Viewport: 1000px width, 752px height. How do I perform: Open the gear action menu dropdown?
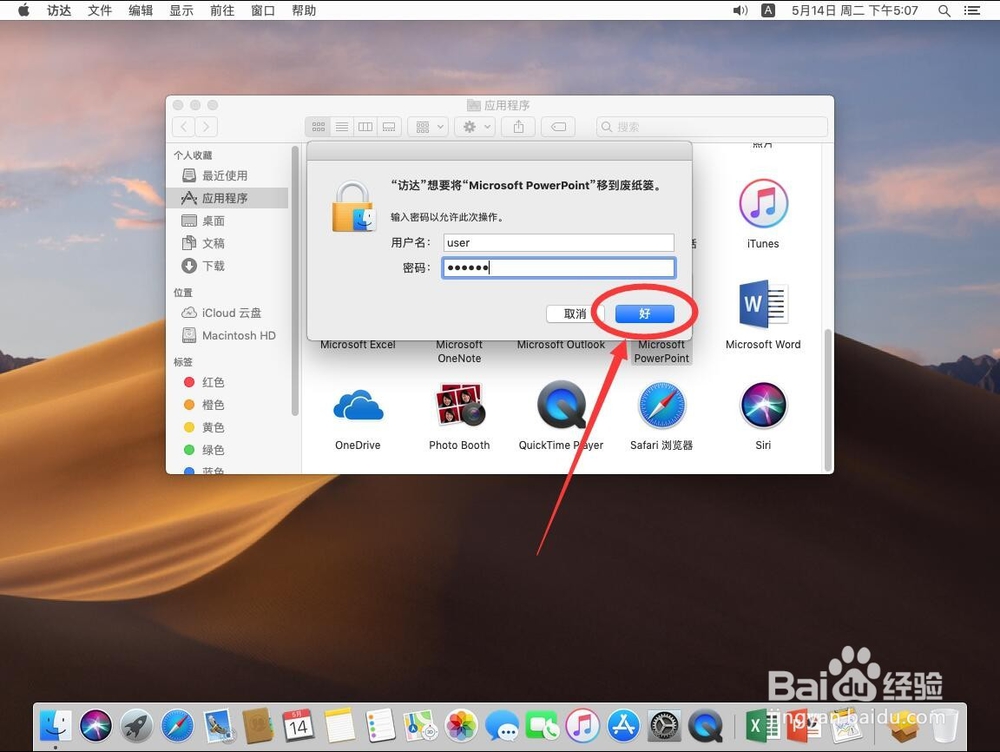(x=475, y=127)
